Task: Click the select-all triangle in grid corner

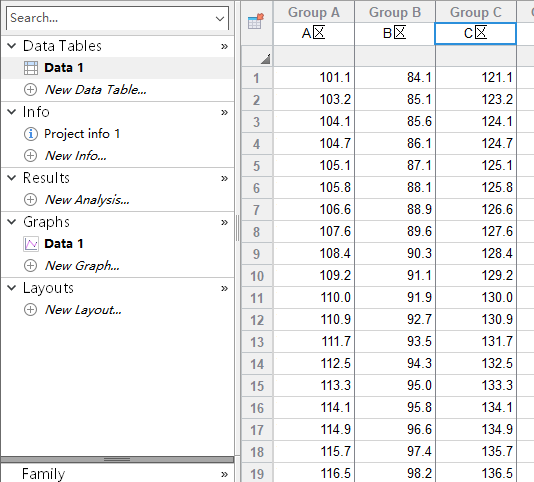Action: (266, 59)
